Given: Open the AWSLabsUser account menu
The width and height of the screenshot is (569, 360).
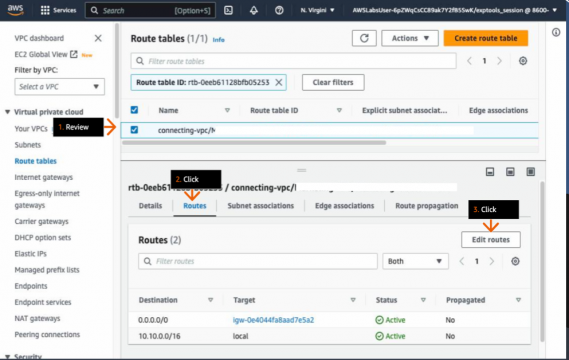Looking at the screenshot, I should [454, 10].
